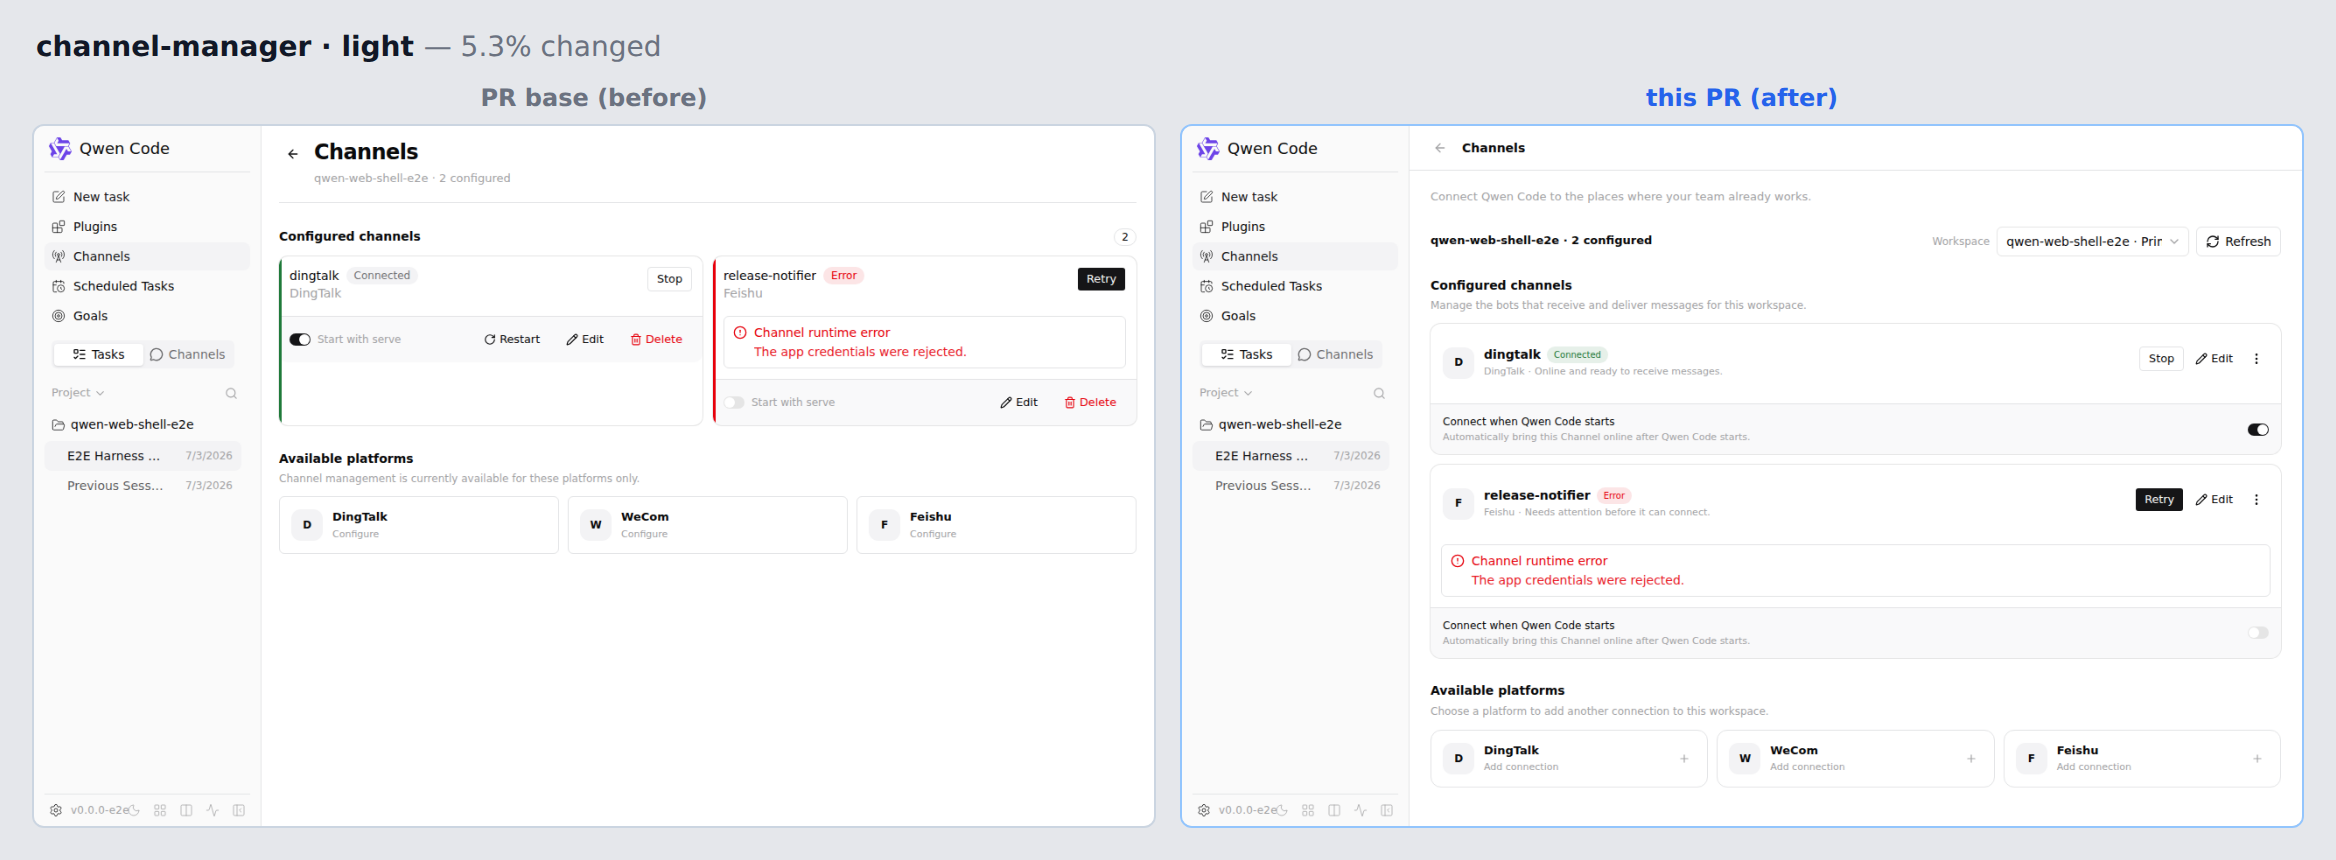Screen dimensions: 2336x860
Task: Configure the WeCom platform card, before panel
Action: click(707, 525)
